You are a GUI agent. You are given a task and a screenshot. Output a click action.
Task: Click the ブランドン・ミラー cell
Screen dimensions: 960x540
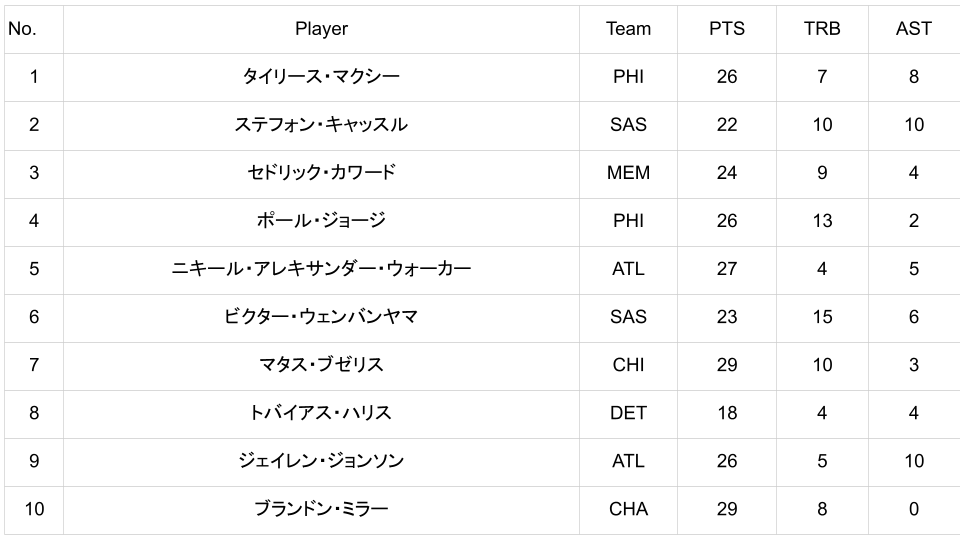321,509
